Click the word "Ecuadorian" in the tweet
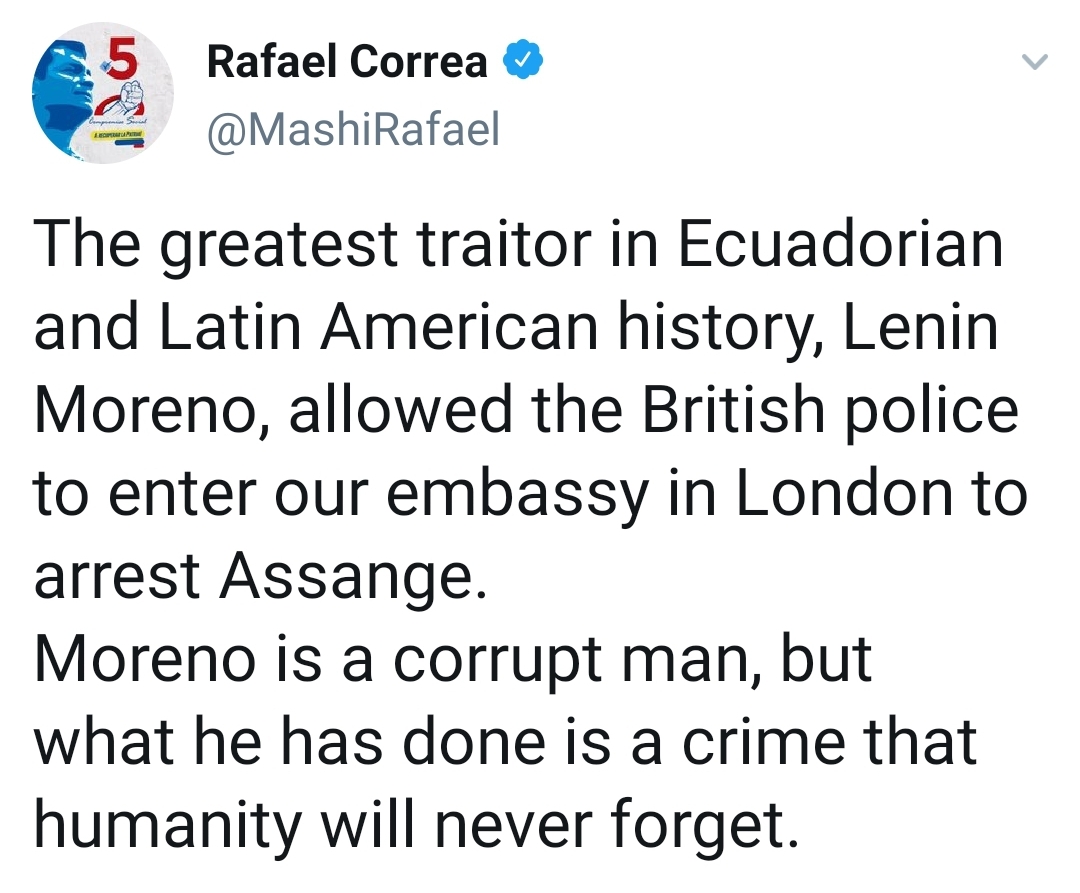Viewport: 1080px width, 893px height. [x=840, y=245]
